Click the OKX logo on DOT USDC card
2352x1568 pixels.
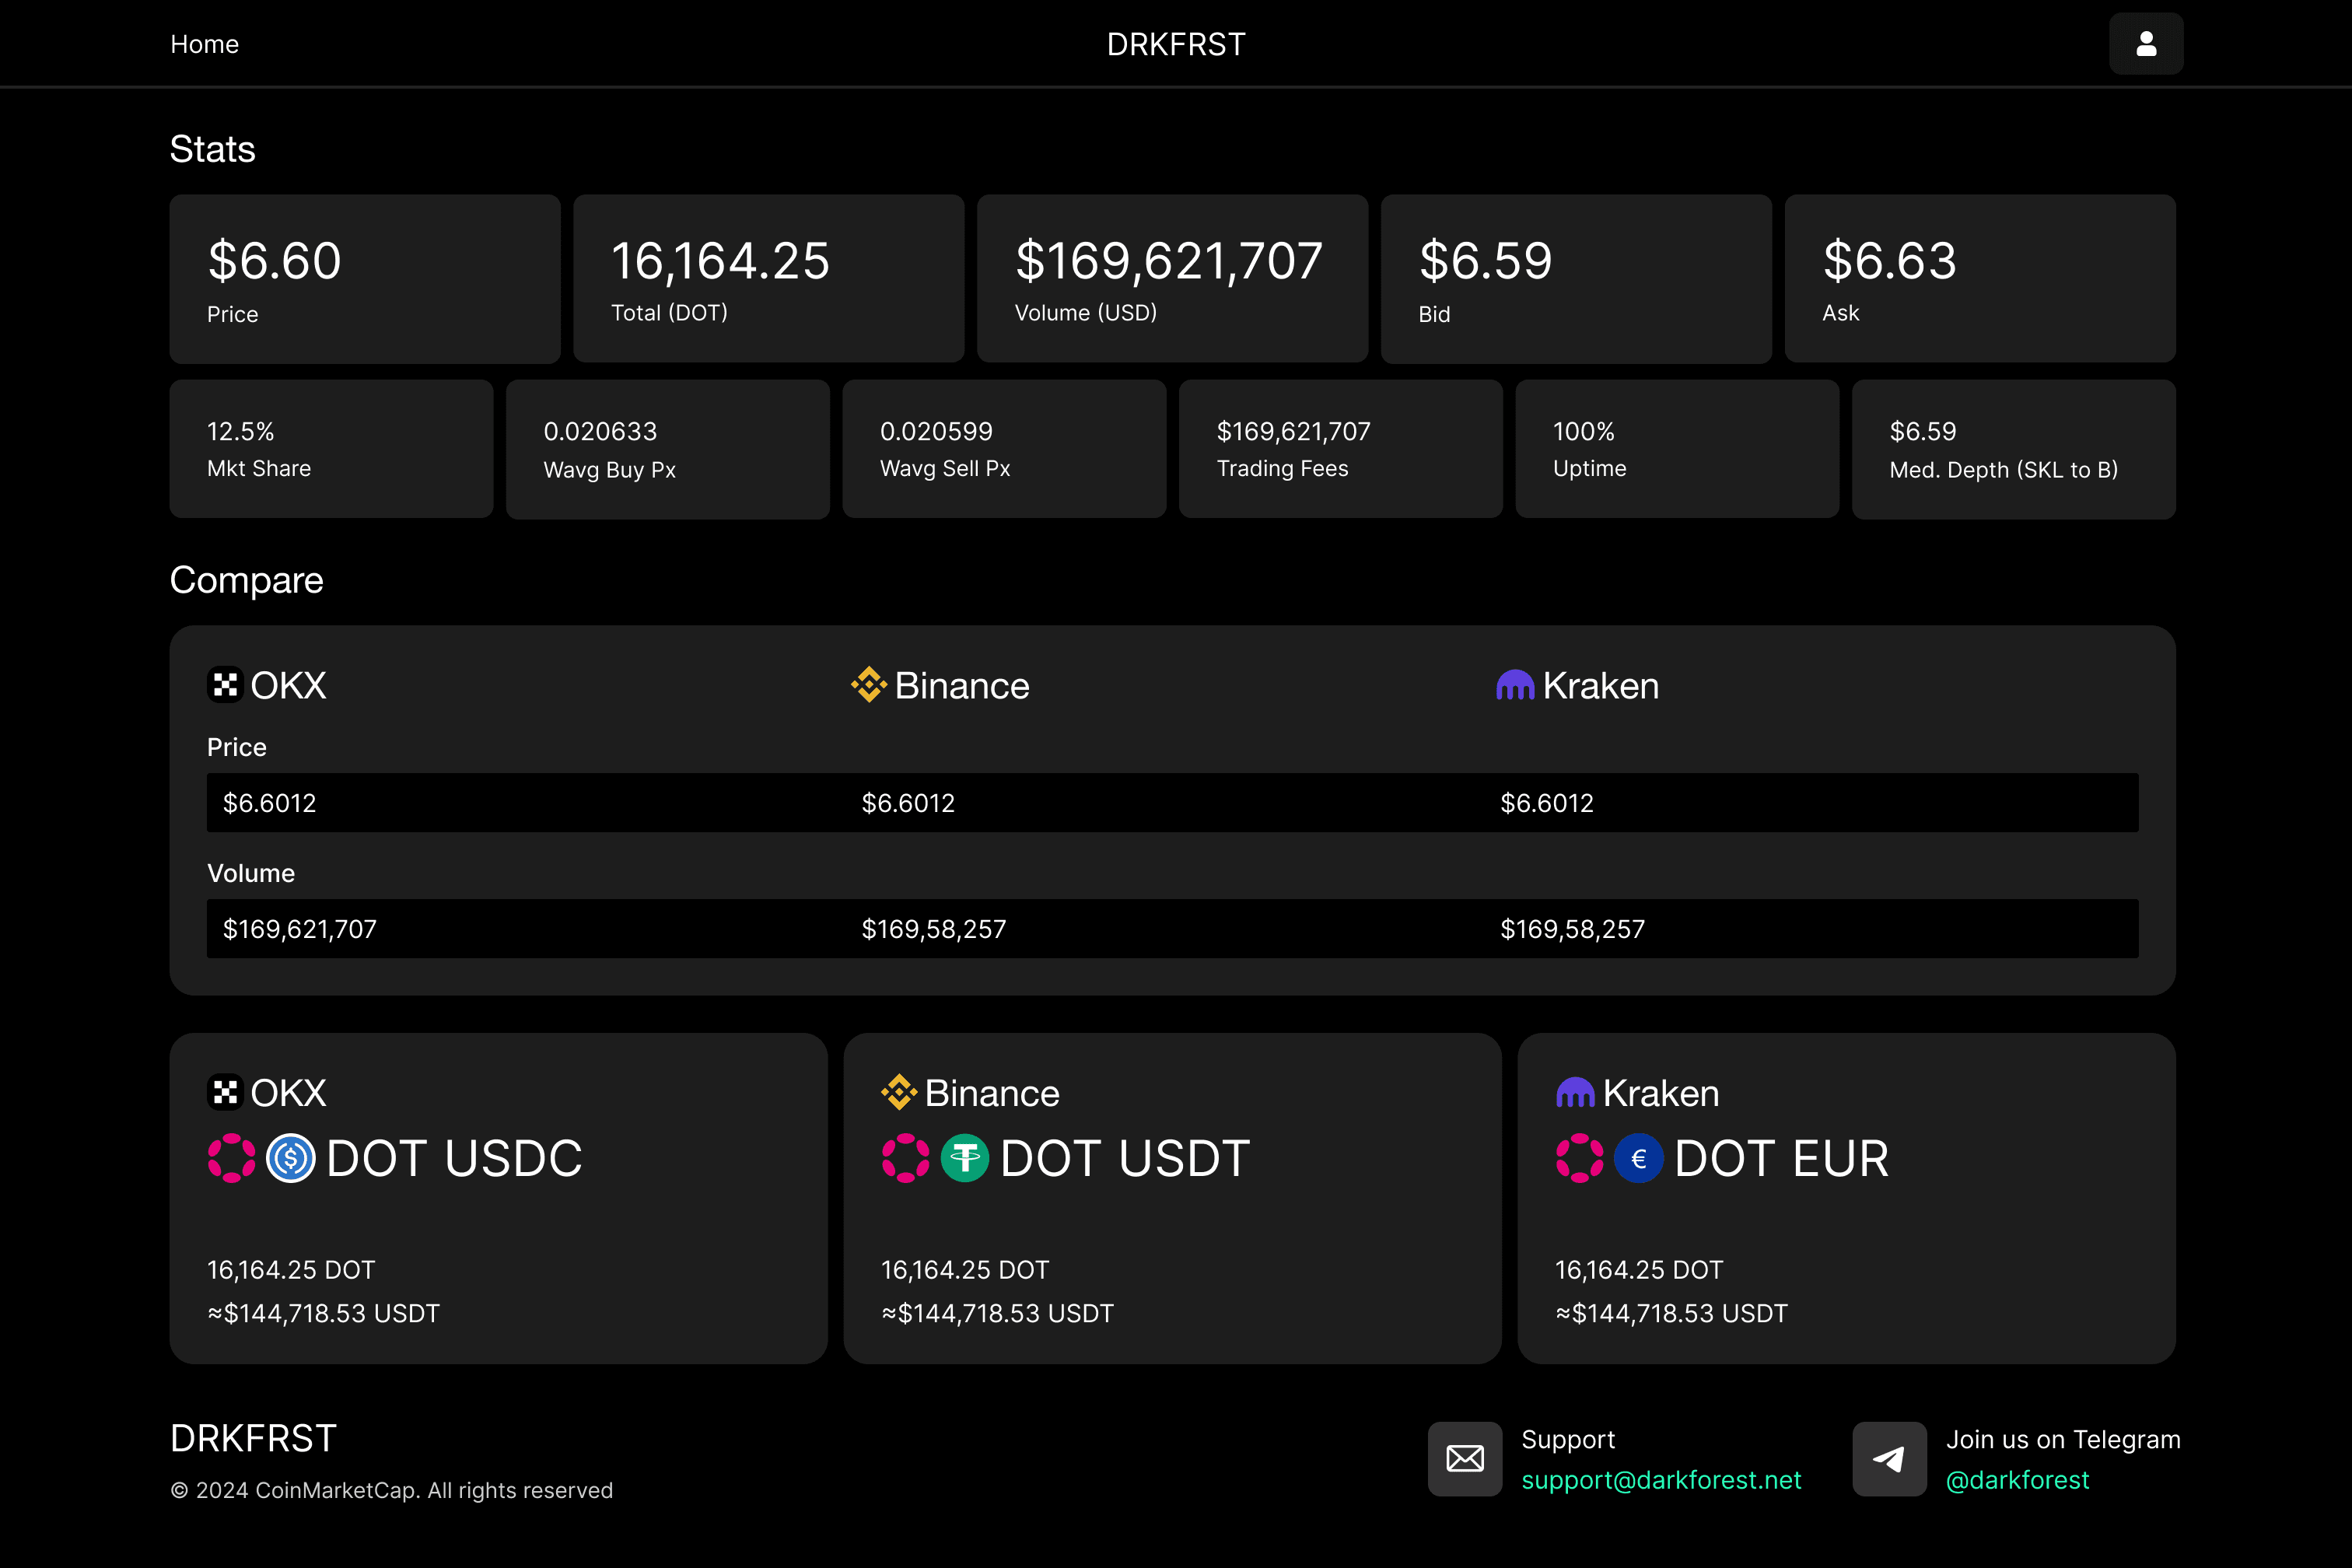pos(225,1092)
